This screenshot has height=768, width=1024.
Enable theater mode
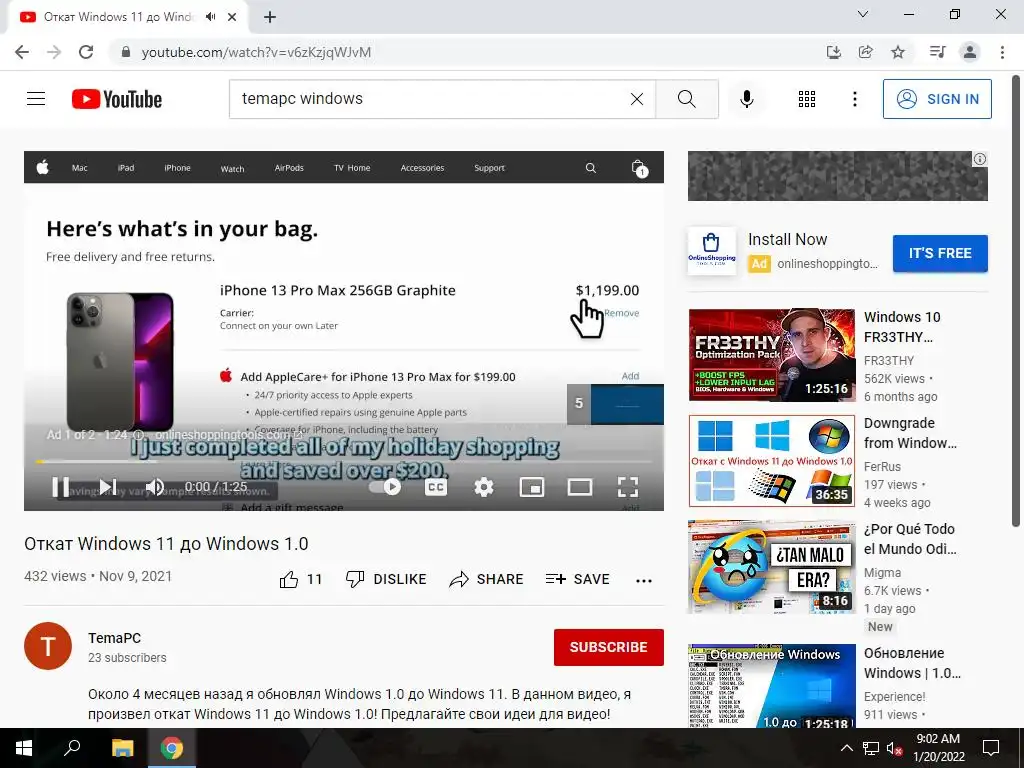580,487
